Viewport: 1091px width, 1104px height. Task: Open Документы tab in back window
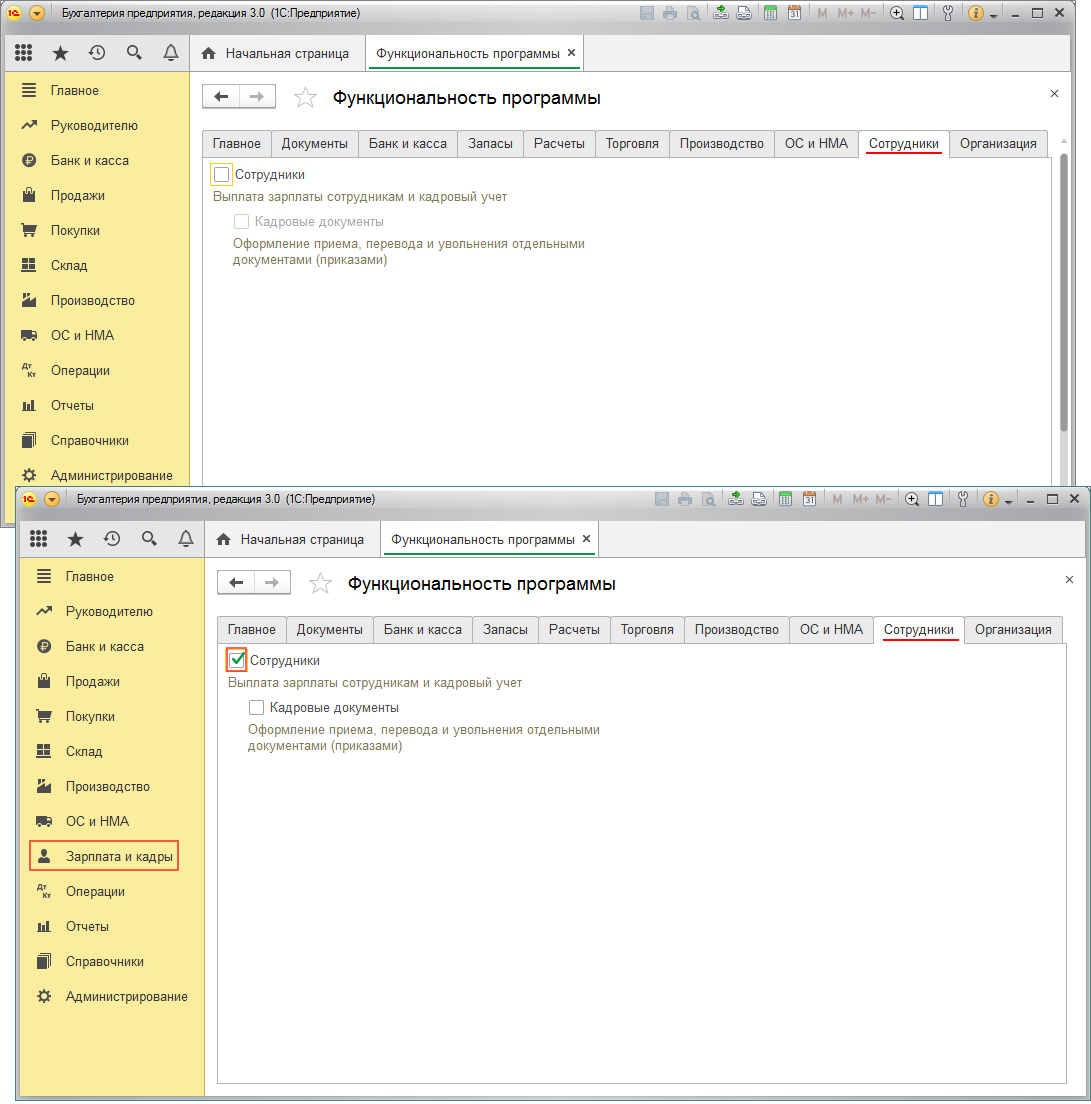pos(315,144)
